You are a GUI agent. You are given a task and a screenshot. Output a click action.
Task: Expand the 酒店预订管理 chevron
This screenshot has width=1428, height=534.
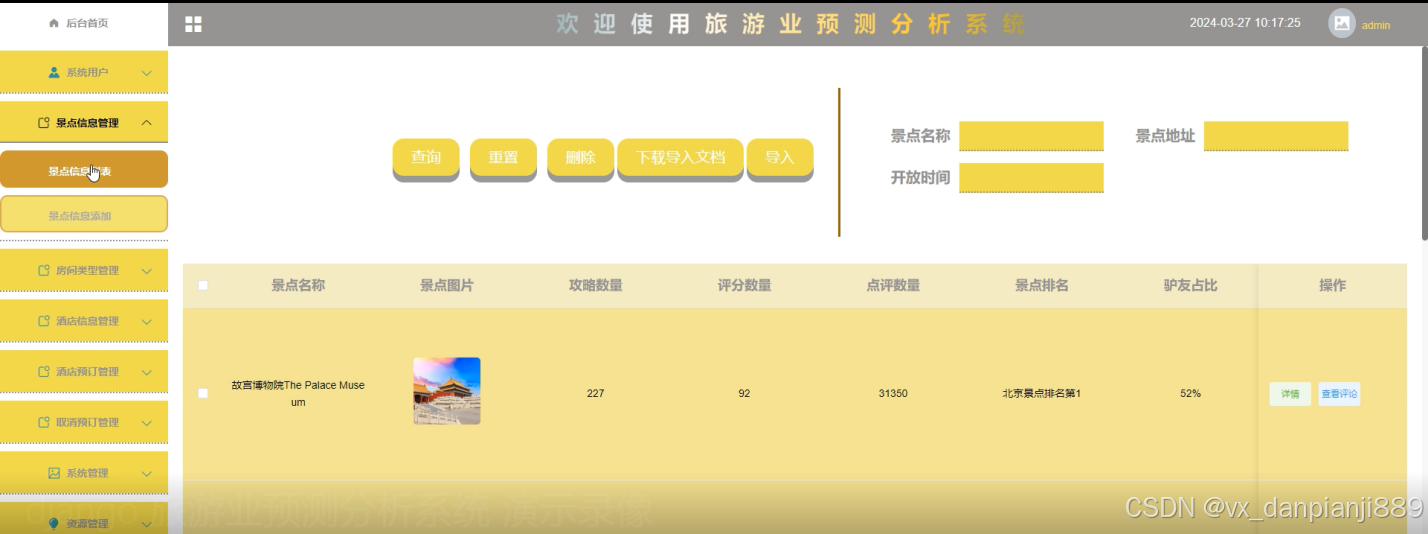(x=147, y=372)
